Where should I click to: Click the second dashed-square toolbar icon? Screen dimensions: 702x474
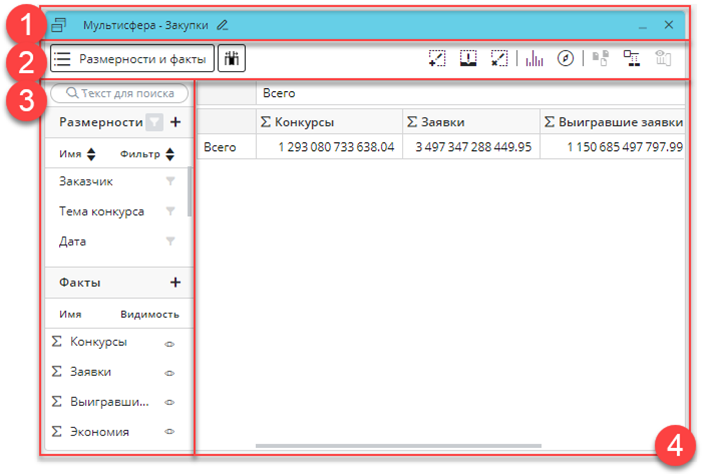tap(468, 59)
